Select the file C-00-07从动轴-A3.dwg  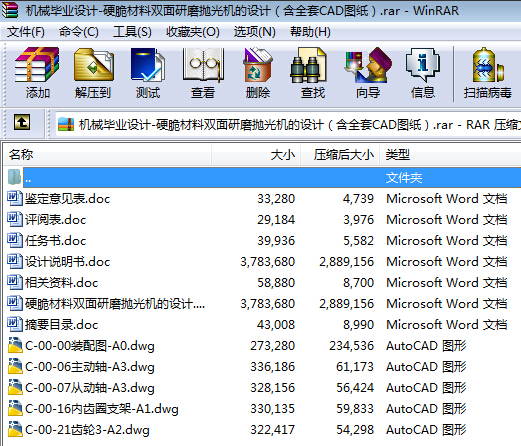90,388
